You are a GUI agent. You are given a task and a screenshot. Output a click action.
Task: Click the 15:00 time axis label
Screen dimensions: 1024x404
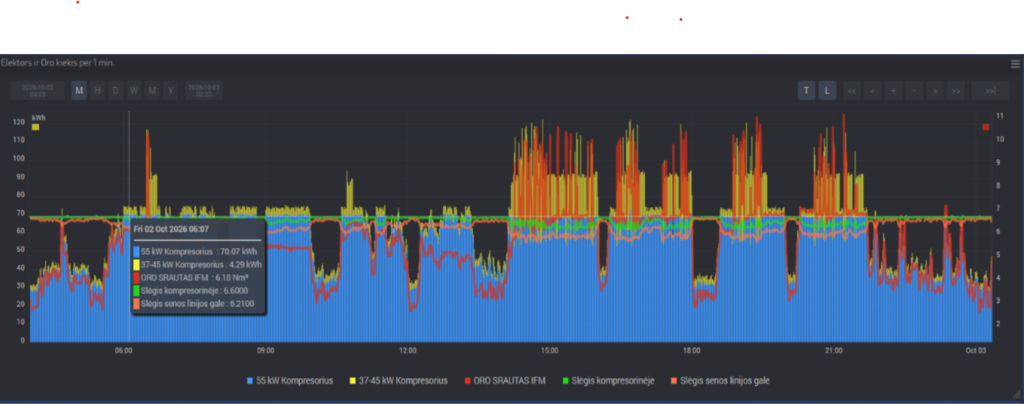(550, 350)
